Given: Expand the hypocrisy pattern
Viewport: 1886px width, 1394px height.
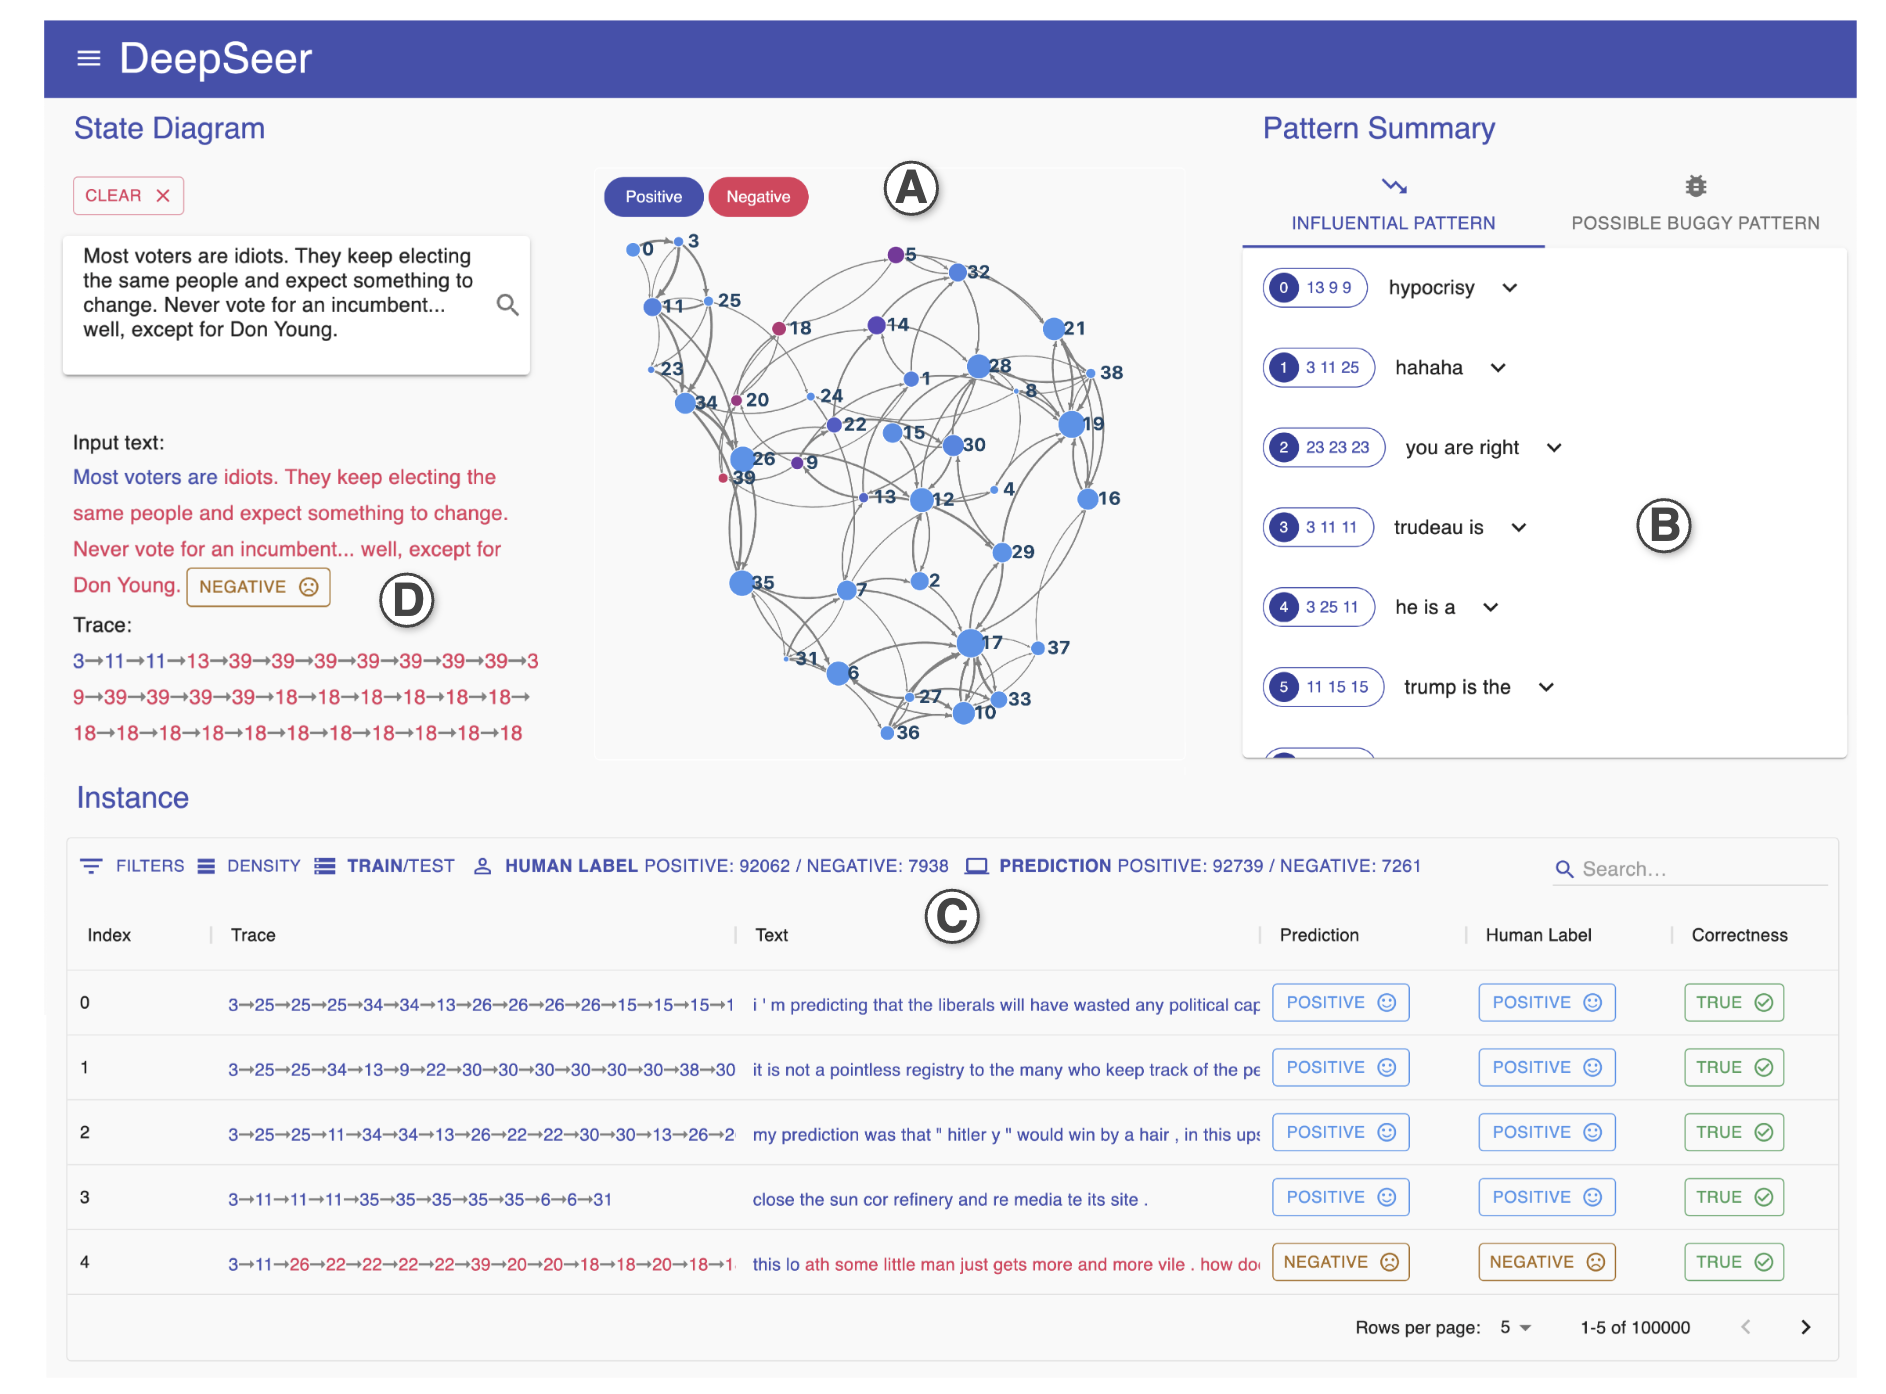Looking at the screenshot, I should point(1510,288).
